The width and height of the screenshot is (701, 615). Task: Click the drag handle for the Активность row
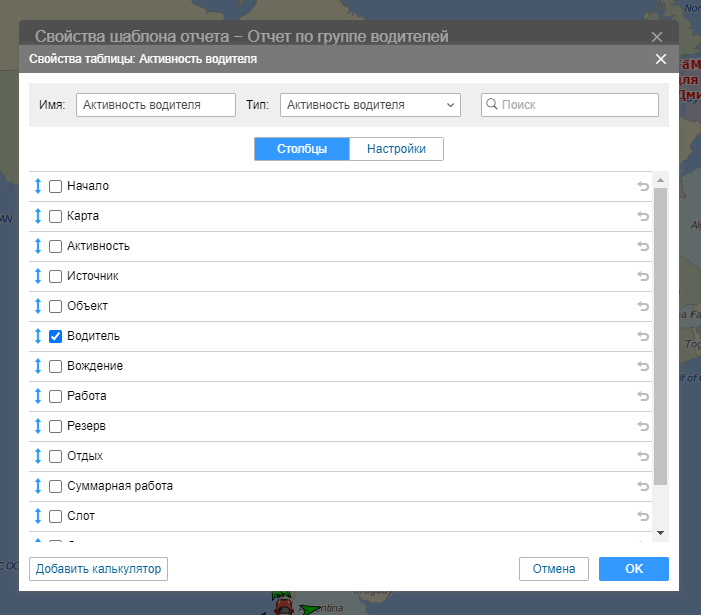(x=38, y=246)
